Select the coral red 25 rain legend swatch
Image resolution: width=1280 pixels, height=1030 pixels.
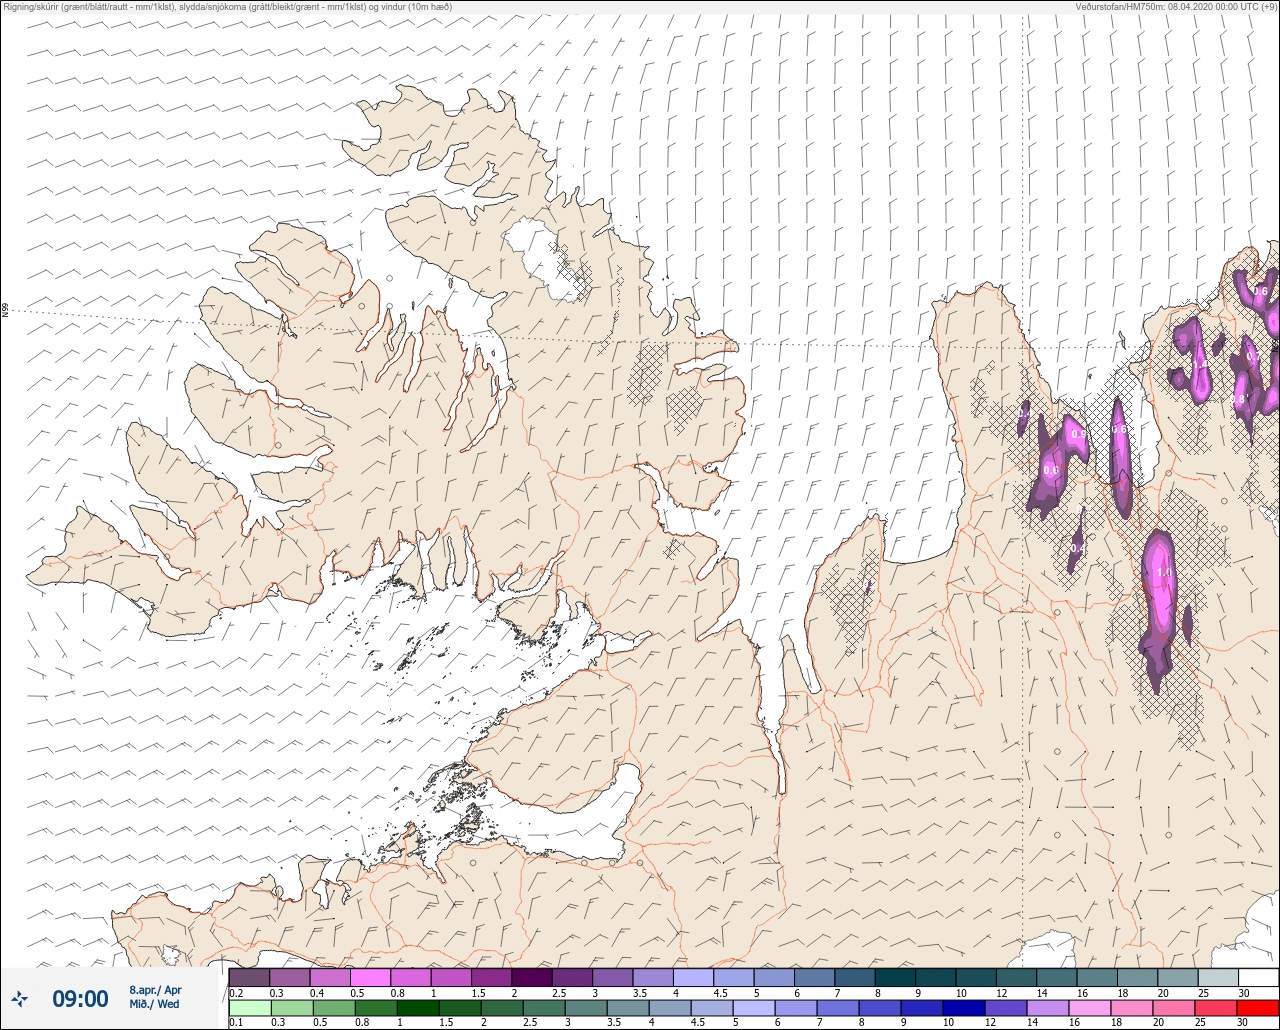click(1216, 1007)
